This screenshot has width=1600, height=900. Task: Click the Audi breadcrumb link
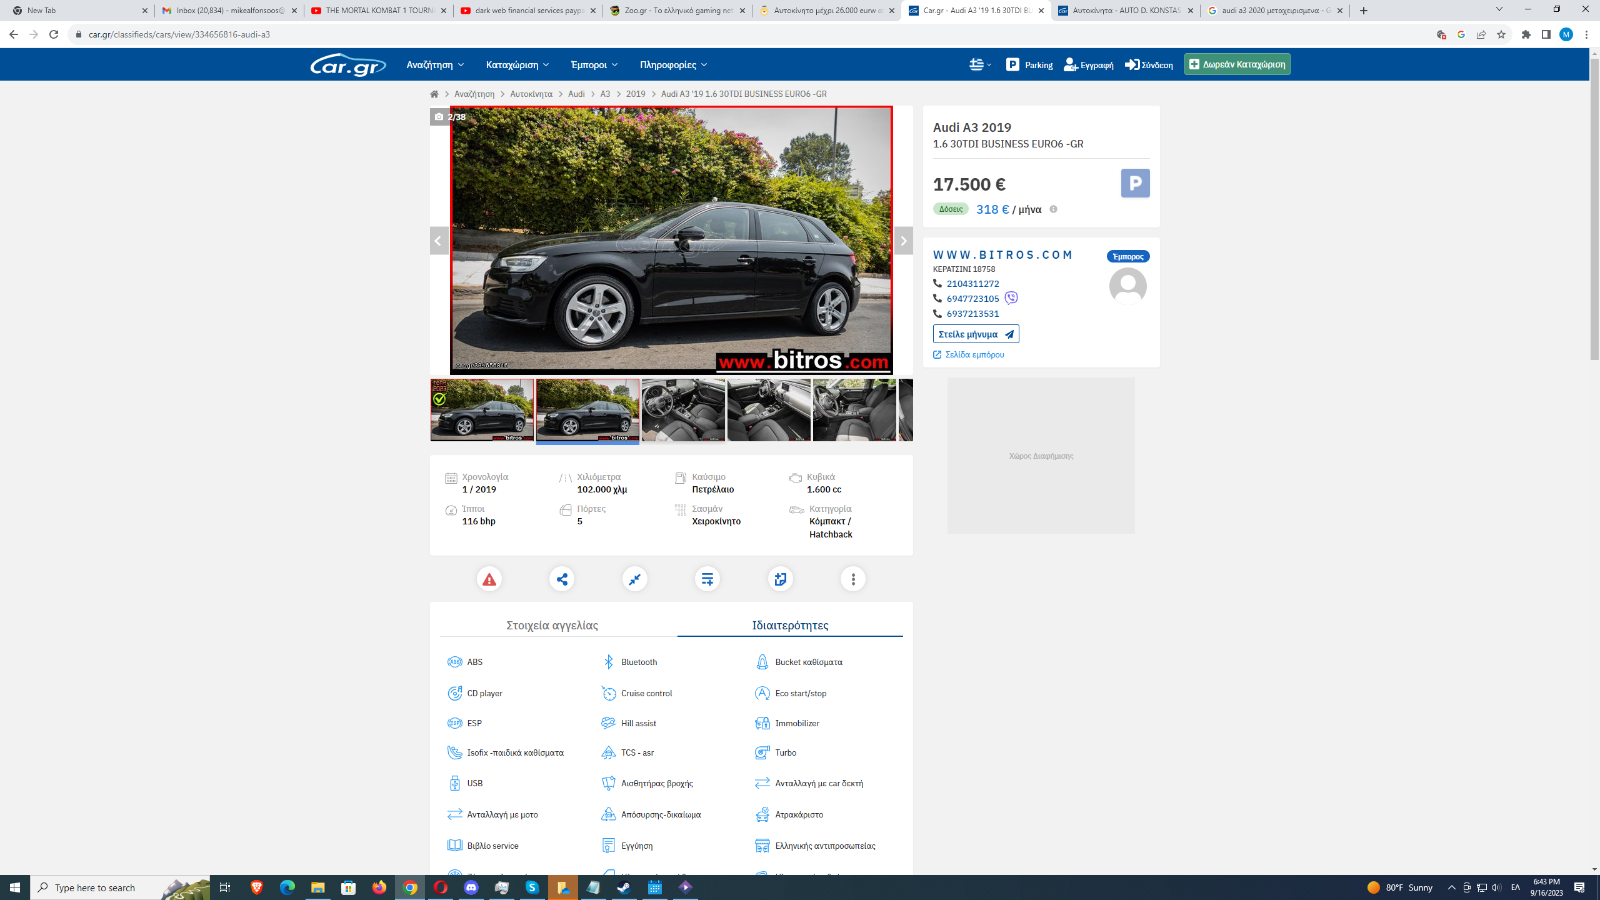pos(577,94)
